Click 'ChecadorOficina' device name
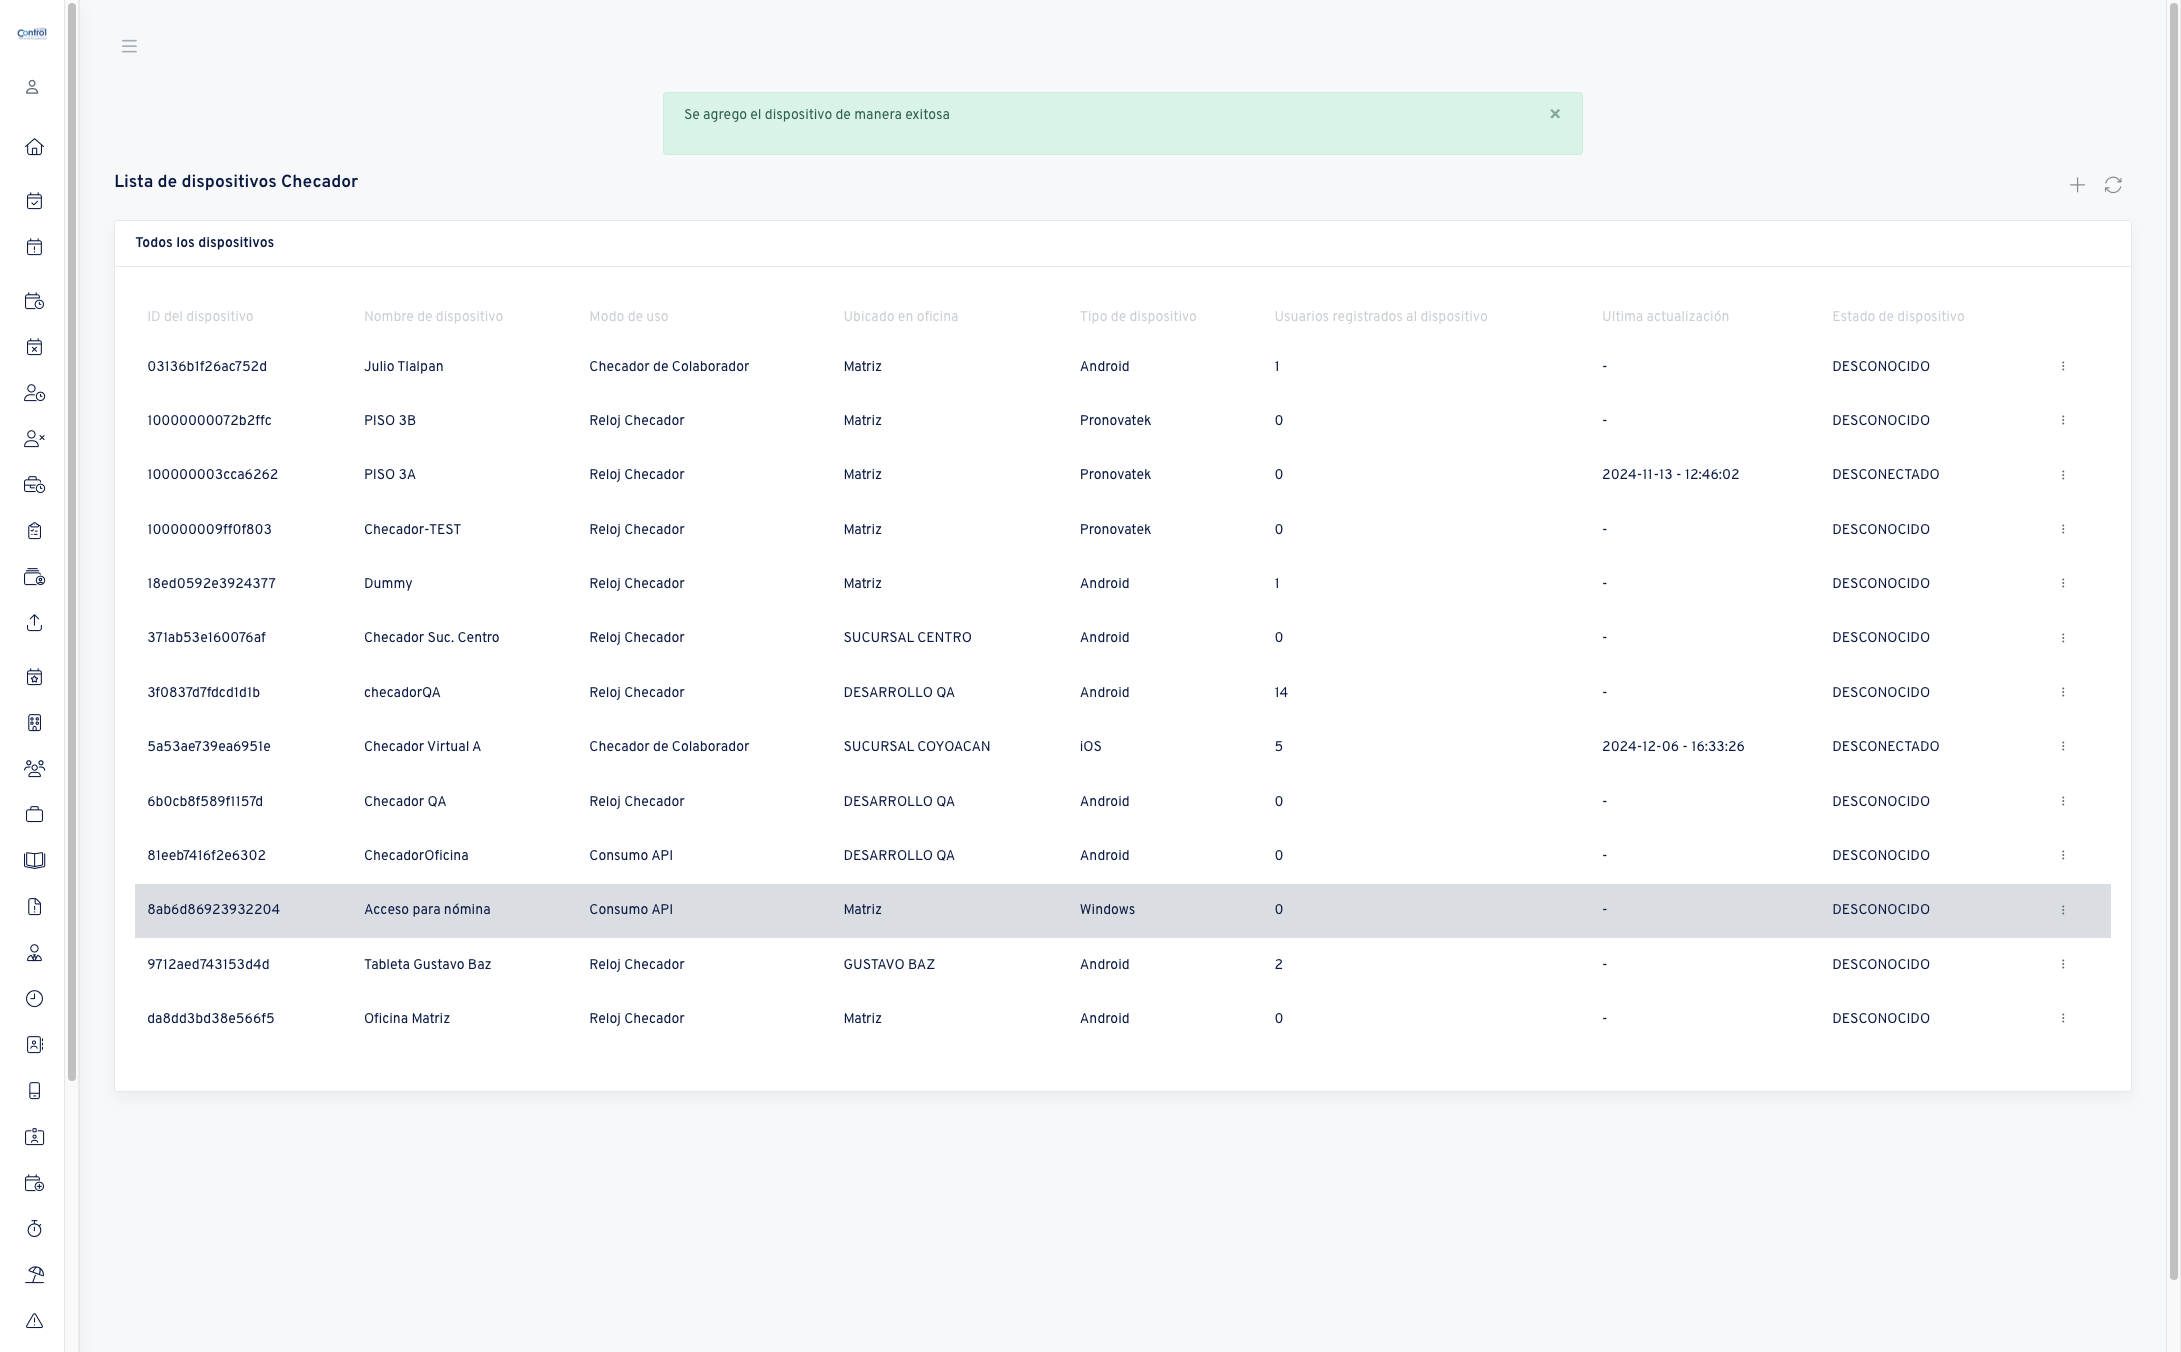Screen dimensions: 2181x1352 pos(416,856)
